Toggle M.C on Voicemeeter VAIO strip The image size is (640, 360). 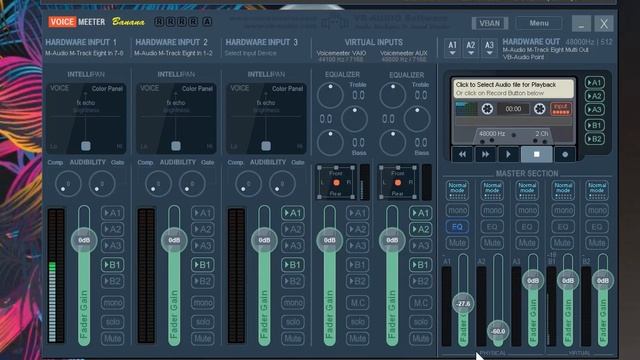pyautogui.click(x=358, y=302)
